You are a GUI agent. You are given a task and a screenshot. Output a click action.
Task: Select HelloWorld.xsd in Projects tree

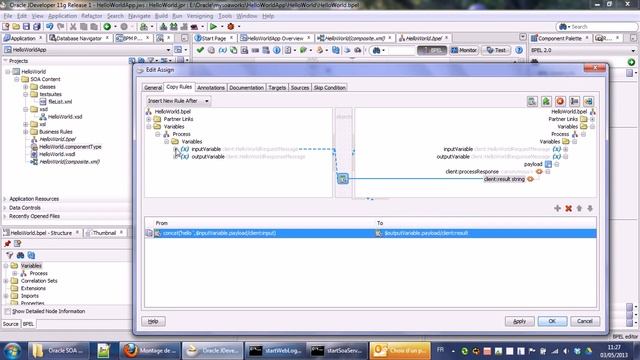click(x=65, y=117)
